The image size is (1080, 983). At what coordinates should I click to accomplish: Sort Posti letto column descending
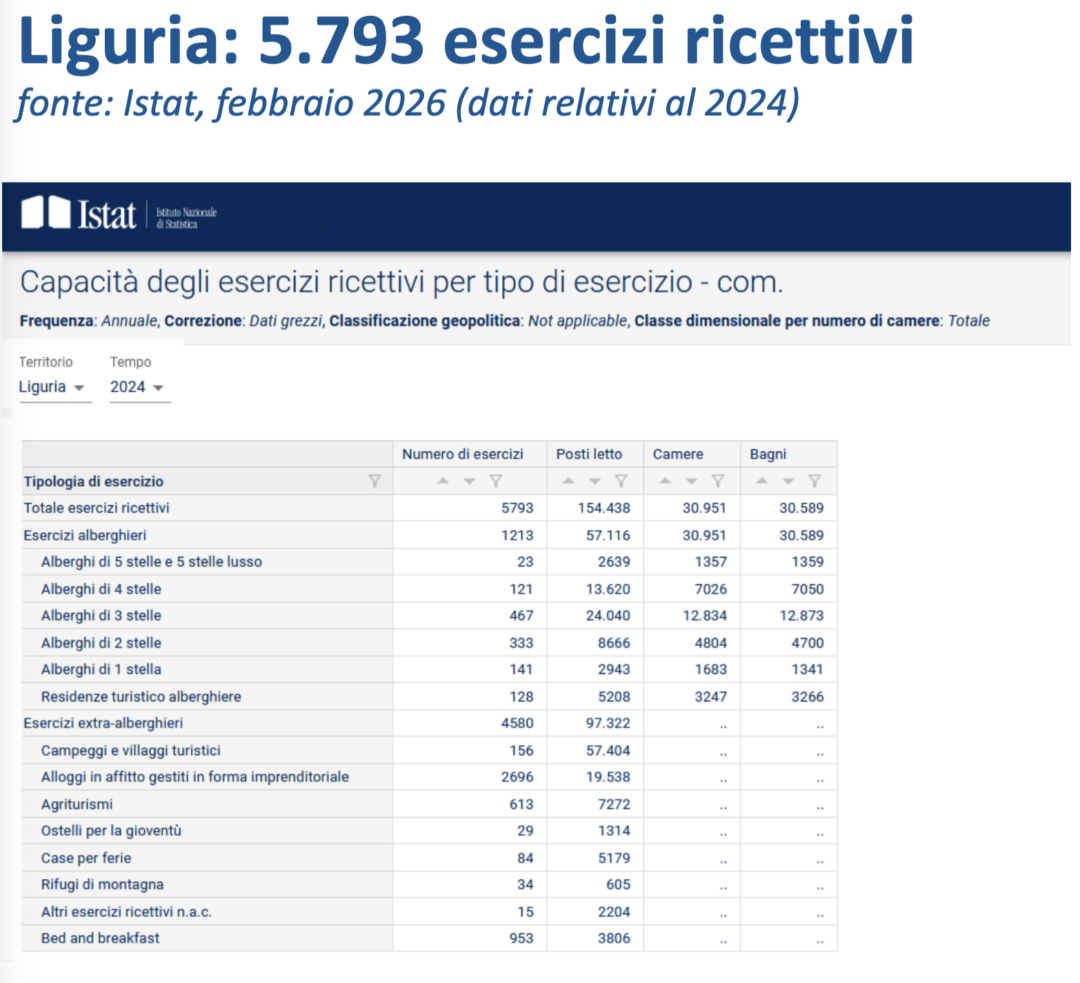[595, 481]
